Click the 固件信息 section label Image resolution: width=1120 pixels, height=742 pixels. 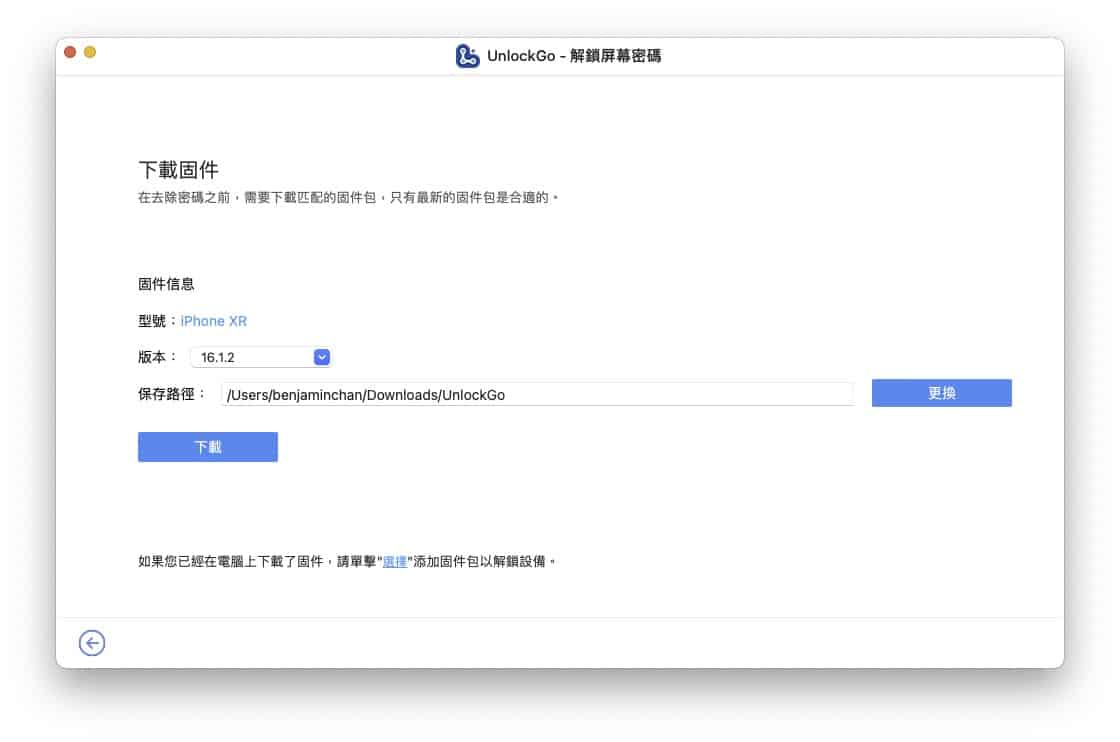[166, 284]
